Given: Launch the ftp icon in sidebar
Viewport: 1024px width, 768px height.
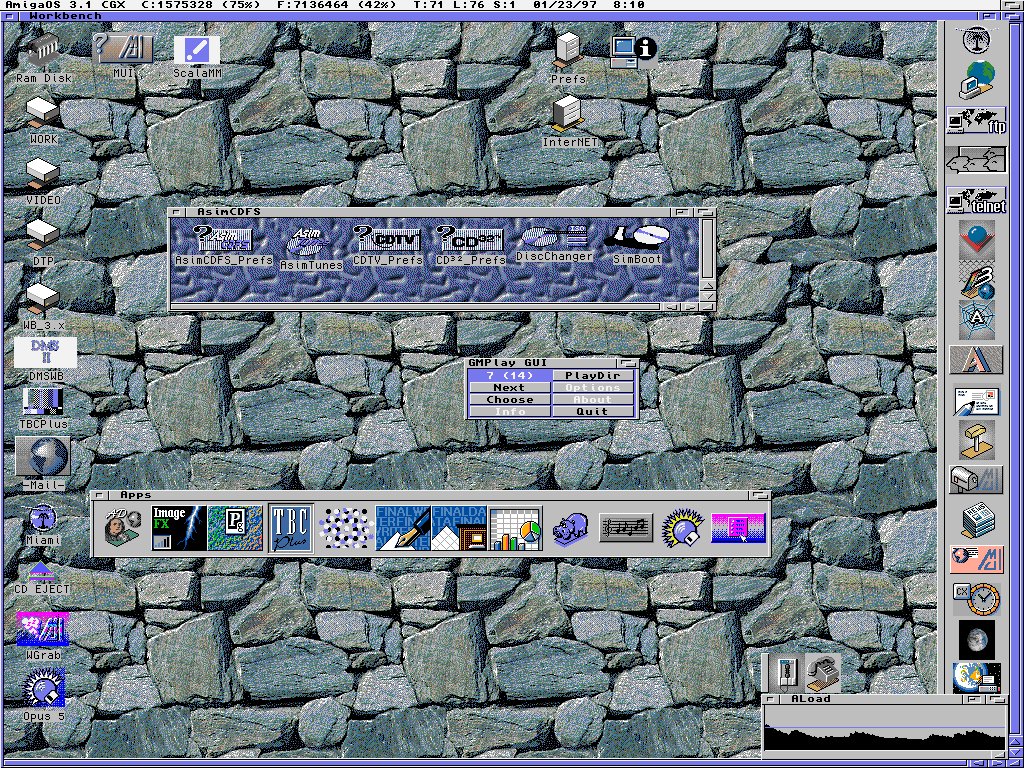Looking at the screenshot, I should [976, 121].
